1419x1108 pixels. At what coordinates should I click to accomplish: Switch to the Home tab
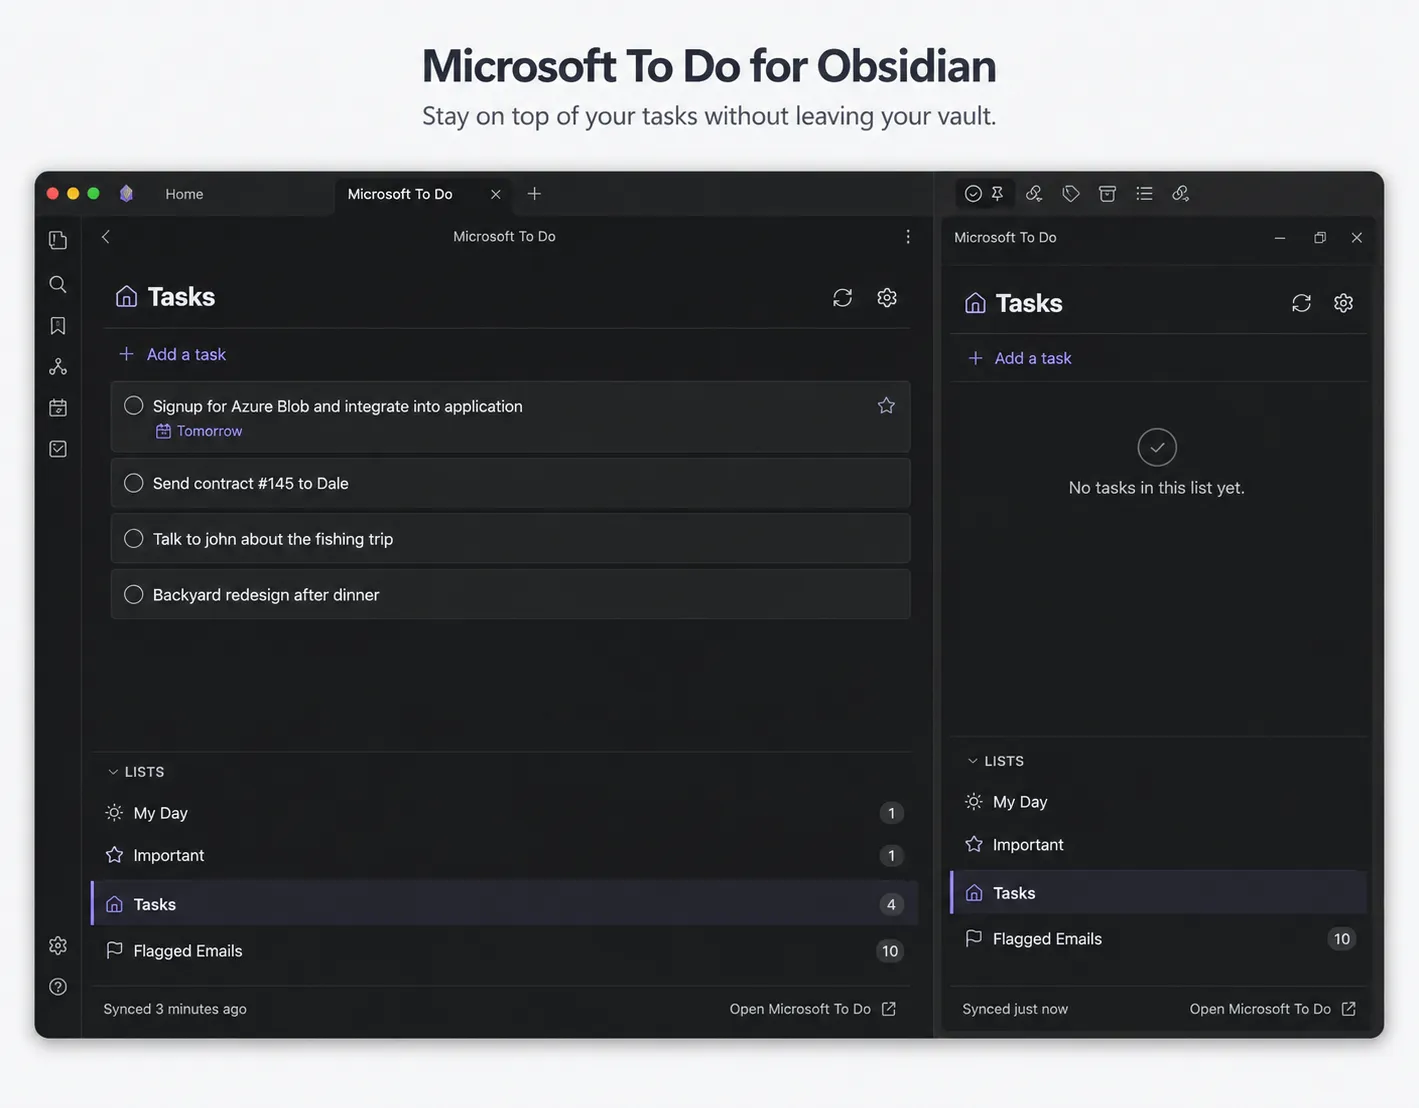[184, 194]
